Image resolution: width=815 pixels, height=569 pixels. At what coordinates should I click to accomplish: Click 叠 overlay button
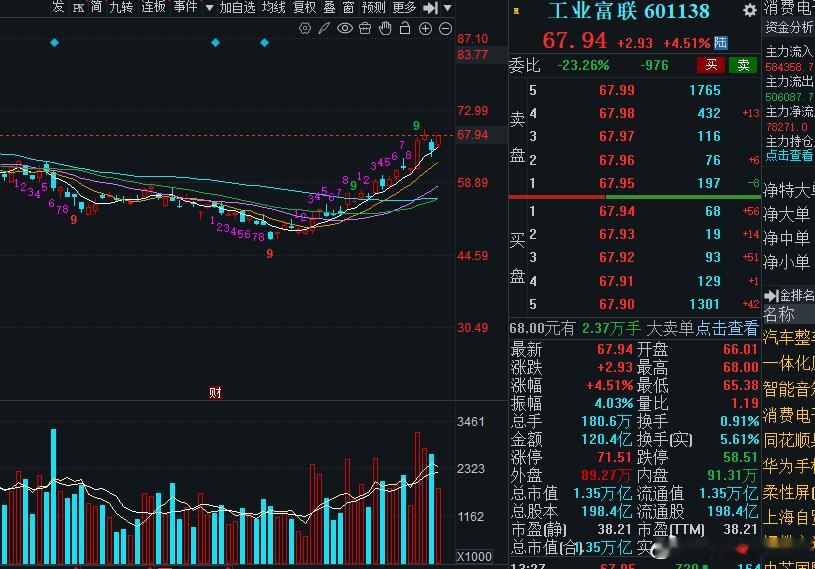330,7
